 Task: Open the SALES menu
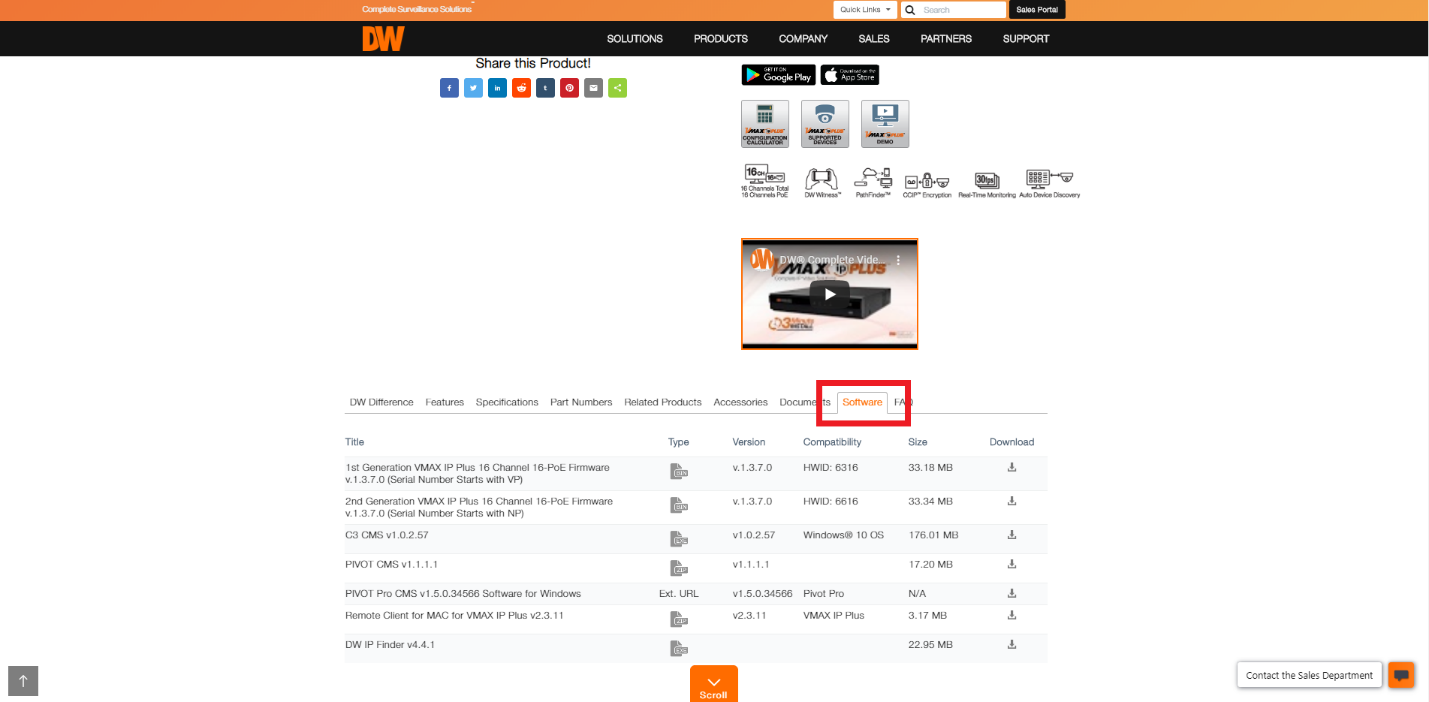[874, 39]
